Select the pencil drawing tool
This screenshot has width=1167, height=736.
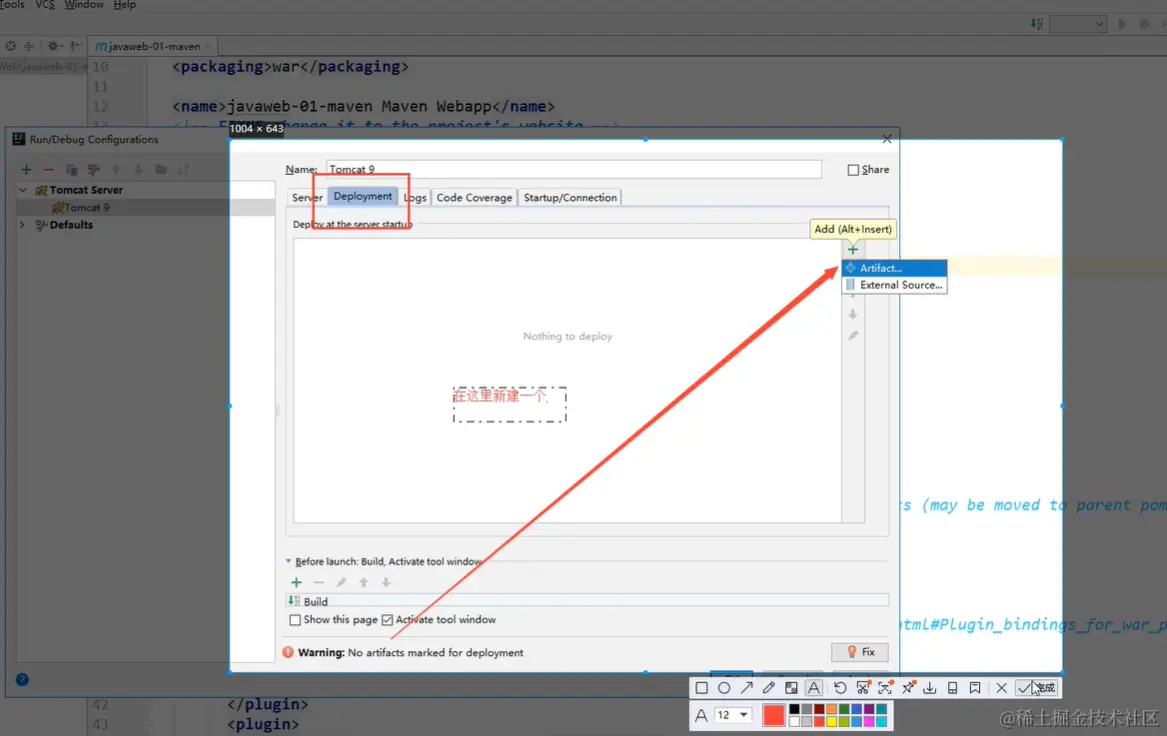[x=769, y=688]
